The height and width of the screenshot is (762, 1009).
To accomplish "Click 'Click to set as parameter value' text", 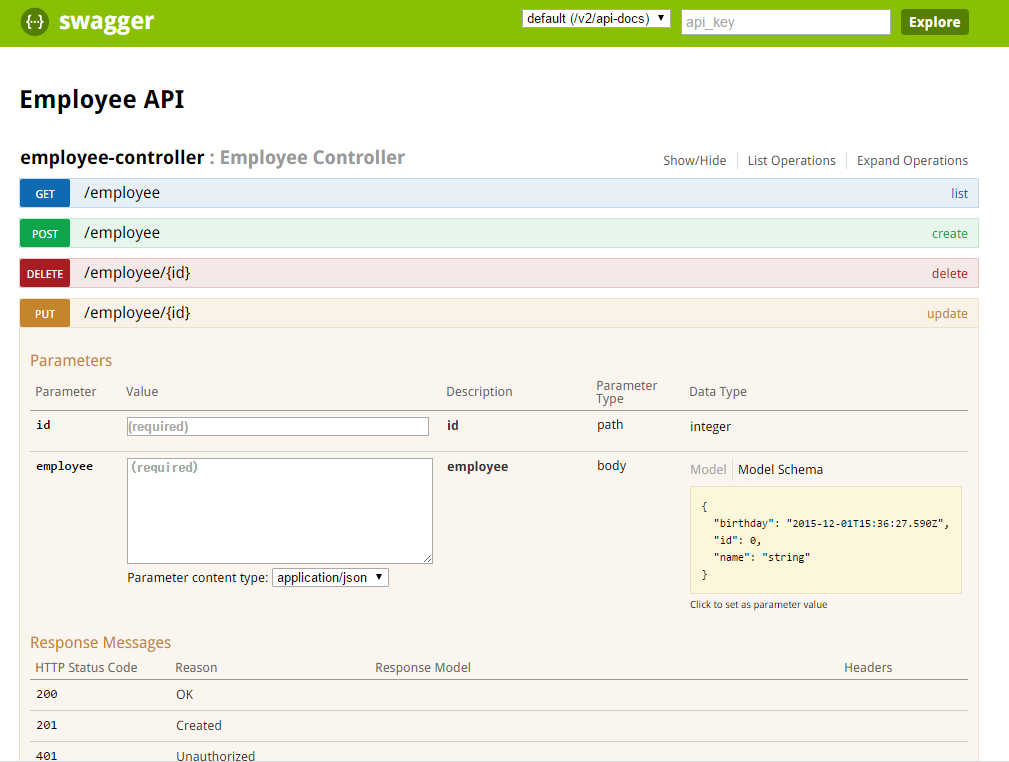I will 758,604.
